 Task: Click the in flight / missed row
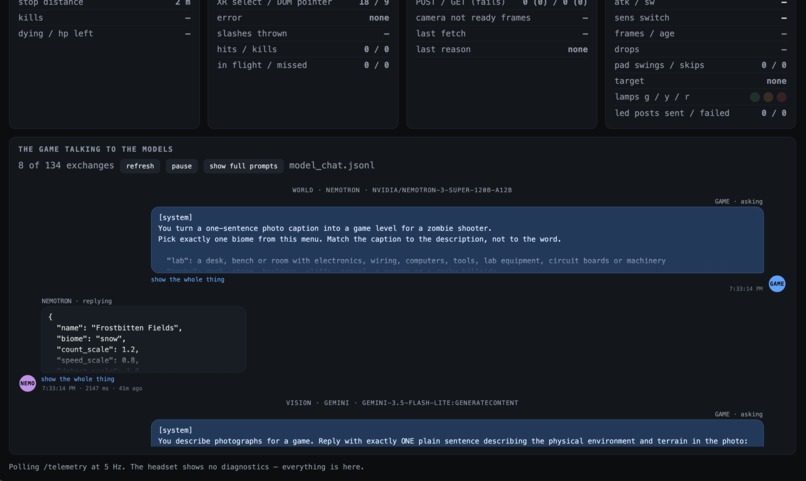pos(303,65)
